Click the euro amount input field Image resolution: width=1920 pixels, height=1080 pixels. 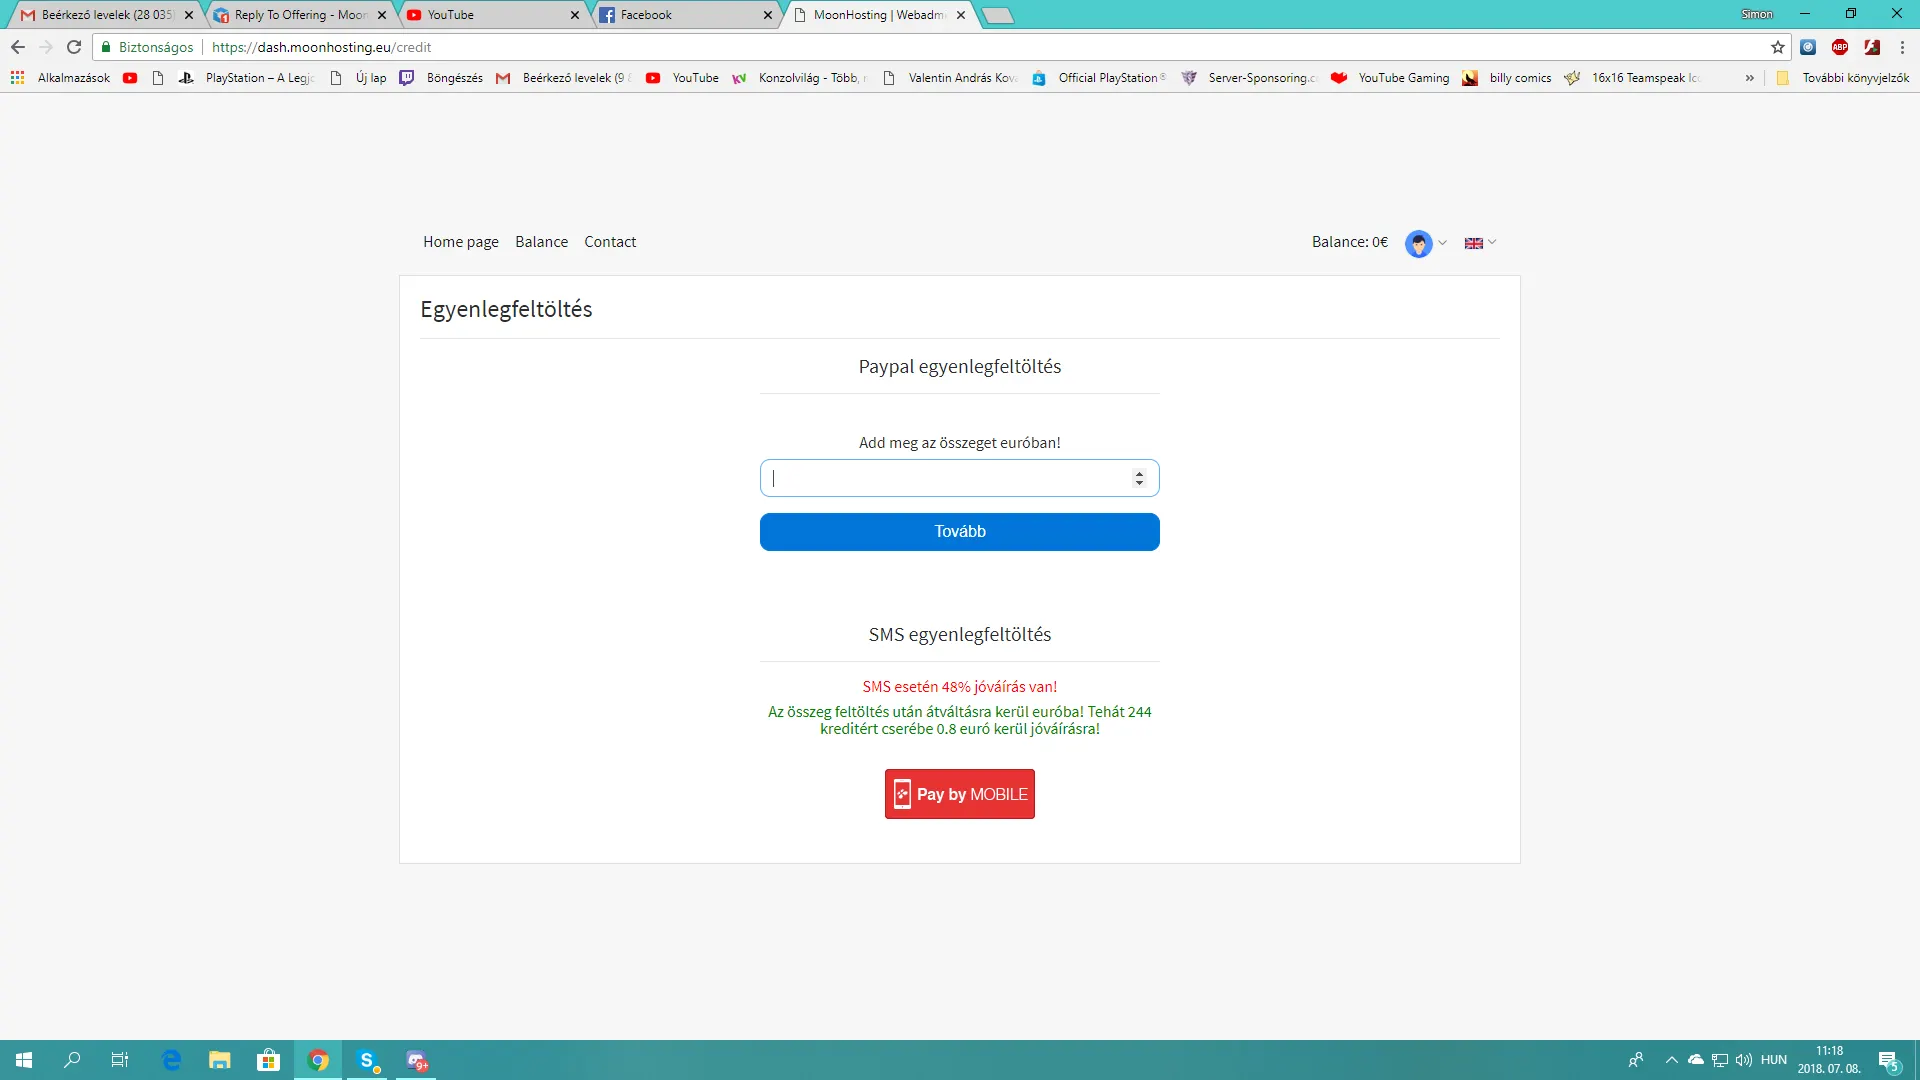940,478
